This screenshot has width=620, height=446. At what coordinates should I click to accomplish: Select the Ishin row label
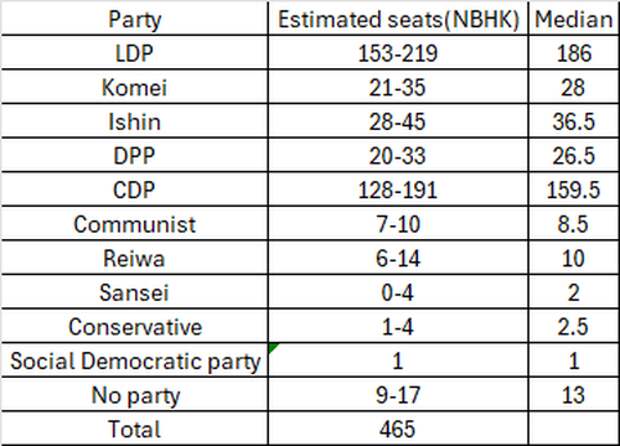coord(134,121)
